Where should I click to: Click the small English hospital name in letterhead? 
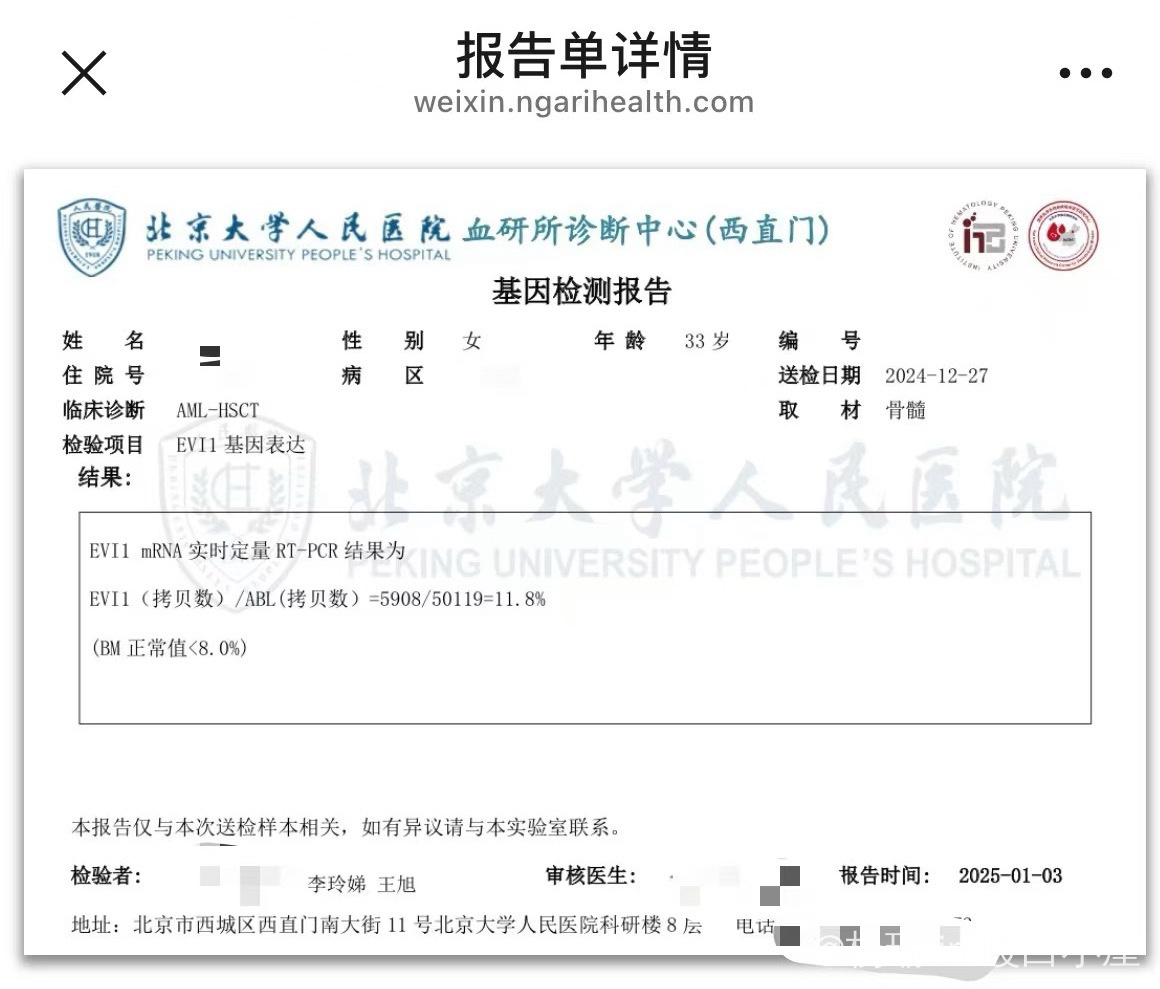point(298,254)
